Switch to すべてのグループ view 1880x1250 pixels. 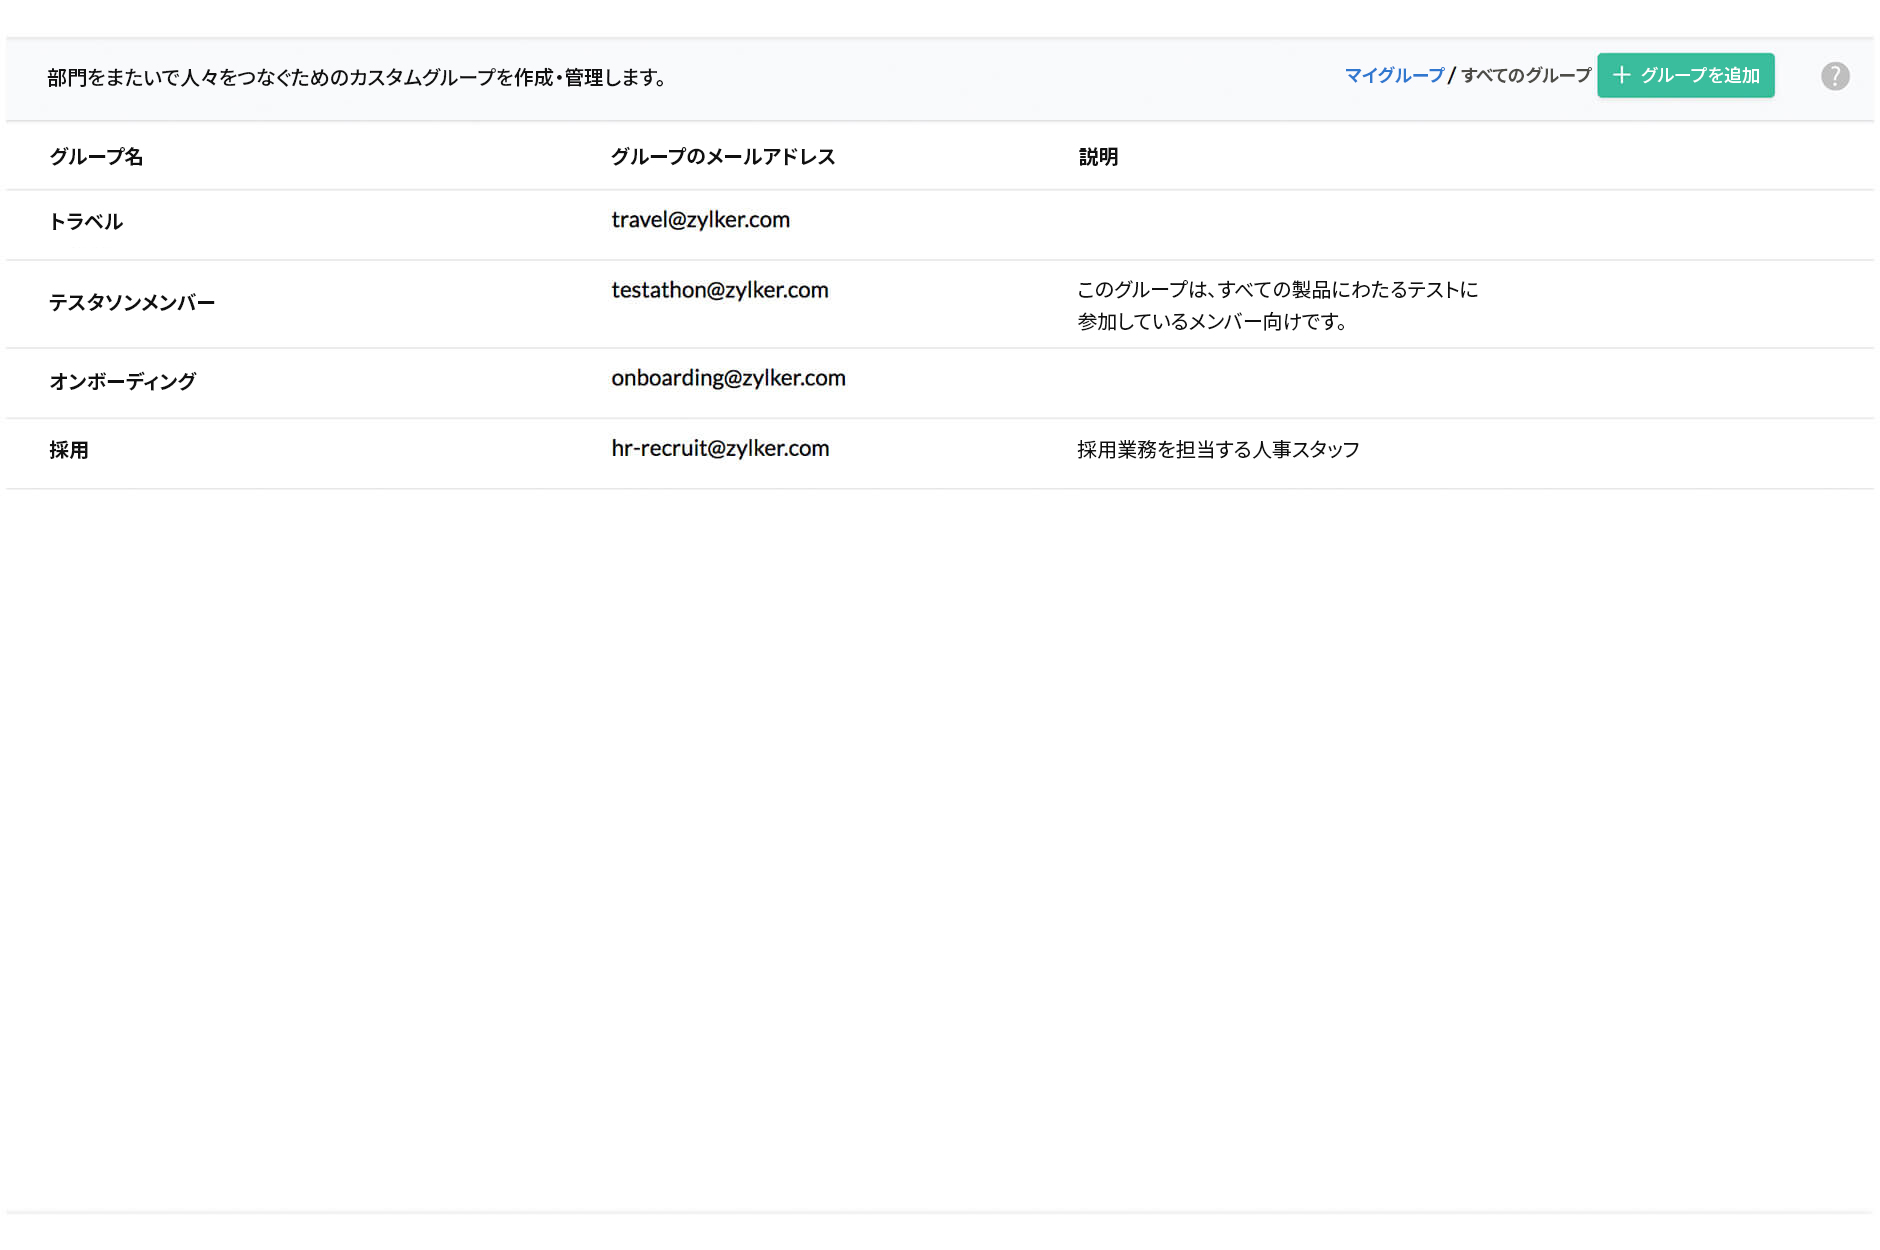coord(1524,74)
